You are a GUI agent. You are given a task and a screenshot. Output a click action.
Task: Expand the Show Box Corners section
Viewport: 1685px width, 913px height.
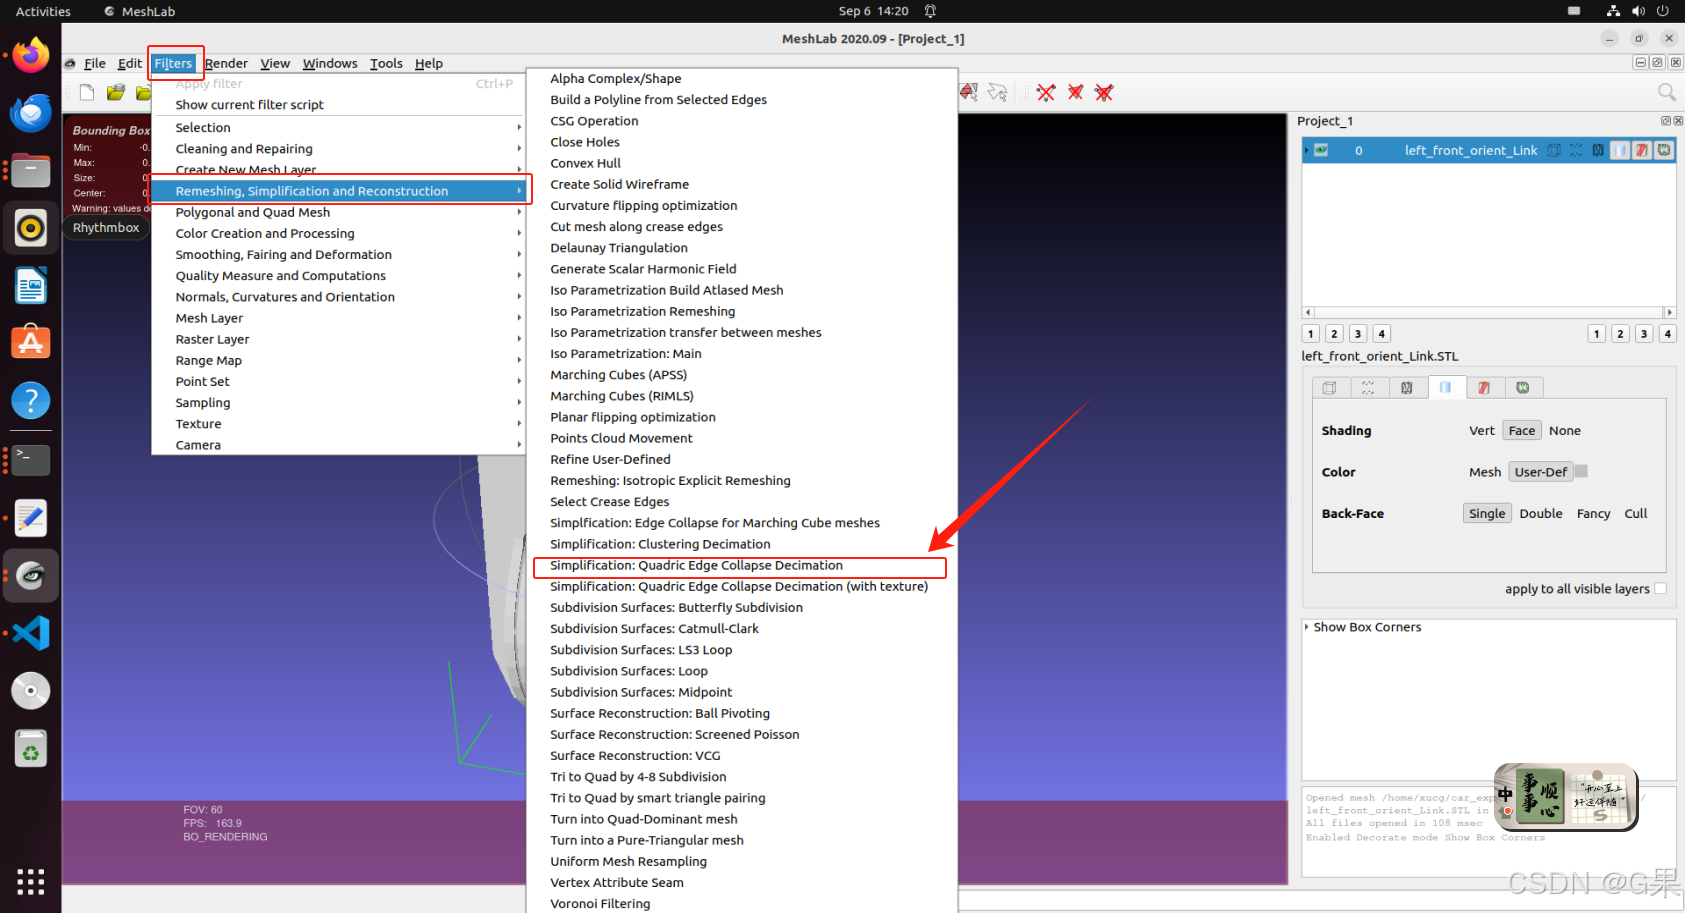1306,627
